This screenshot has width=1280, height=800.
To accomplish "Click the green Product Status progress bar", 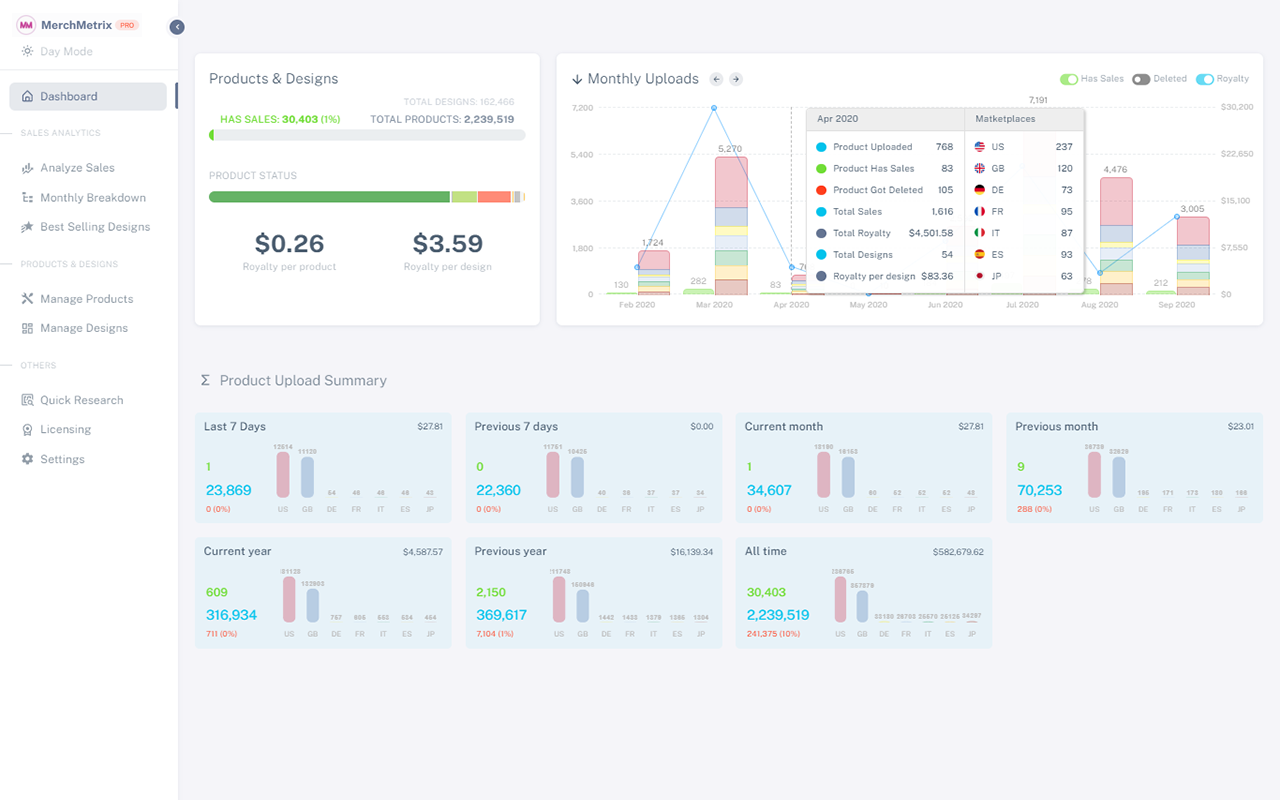I will [330, 196].
